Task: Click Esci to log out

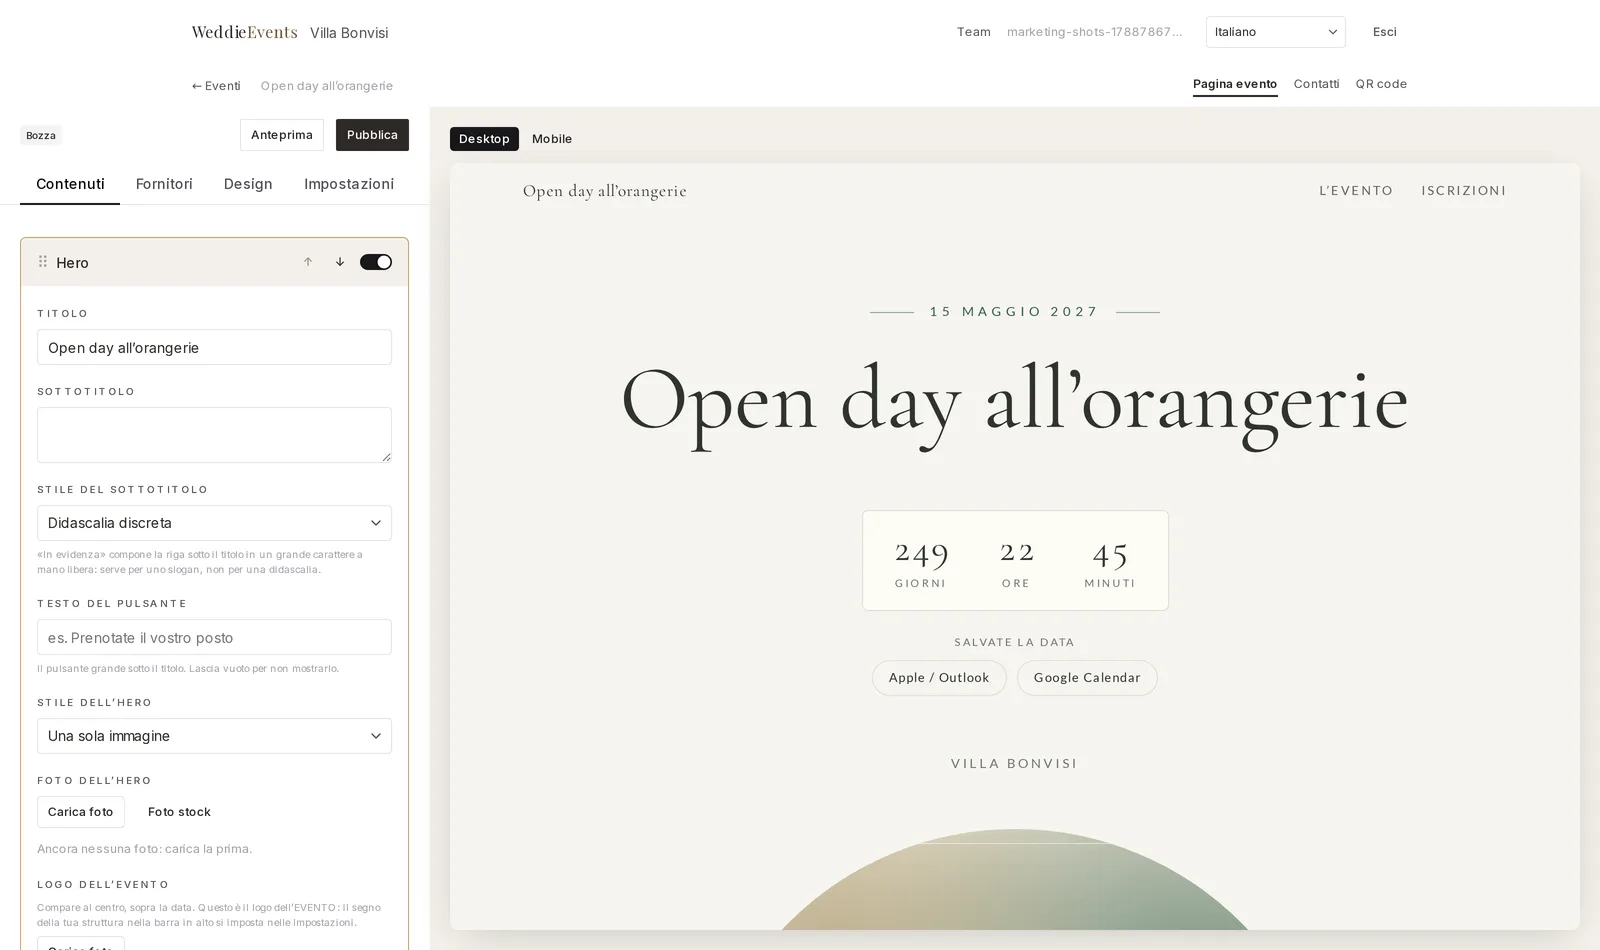Action: point(1385,32)
